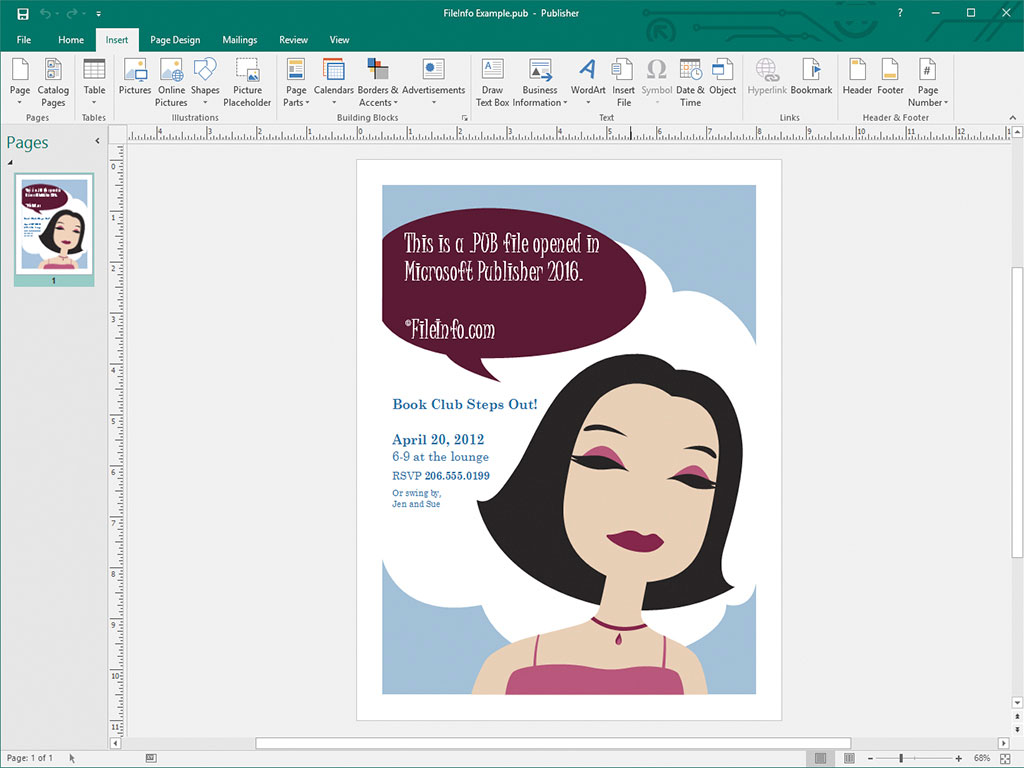Click the zoom slider in status bar
Viewport: 1024px width, 768px height.
(901, 759)
